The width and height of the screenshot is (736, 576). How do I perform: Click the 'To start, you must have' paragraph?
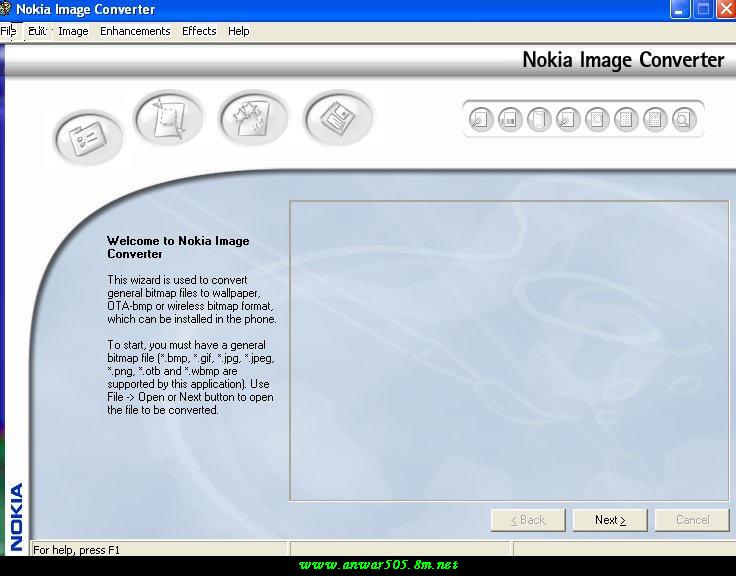[191, 377]
